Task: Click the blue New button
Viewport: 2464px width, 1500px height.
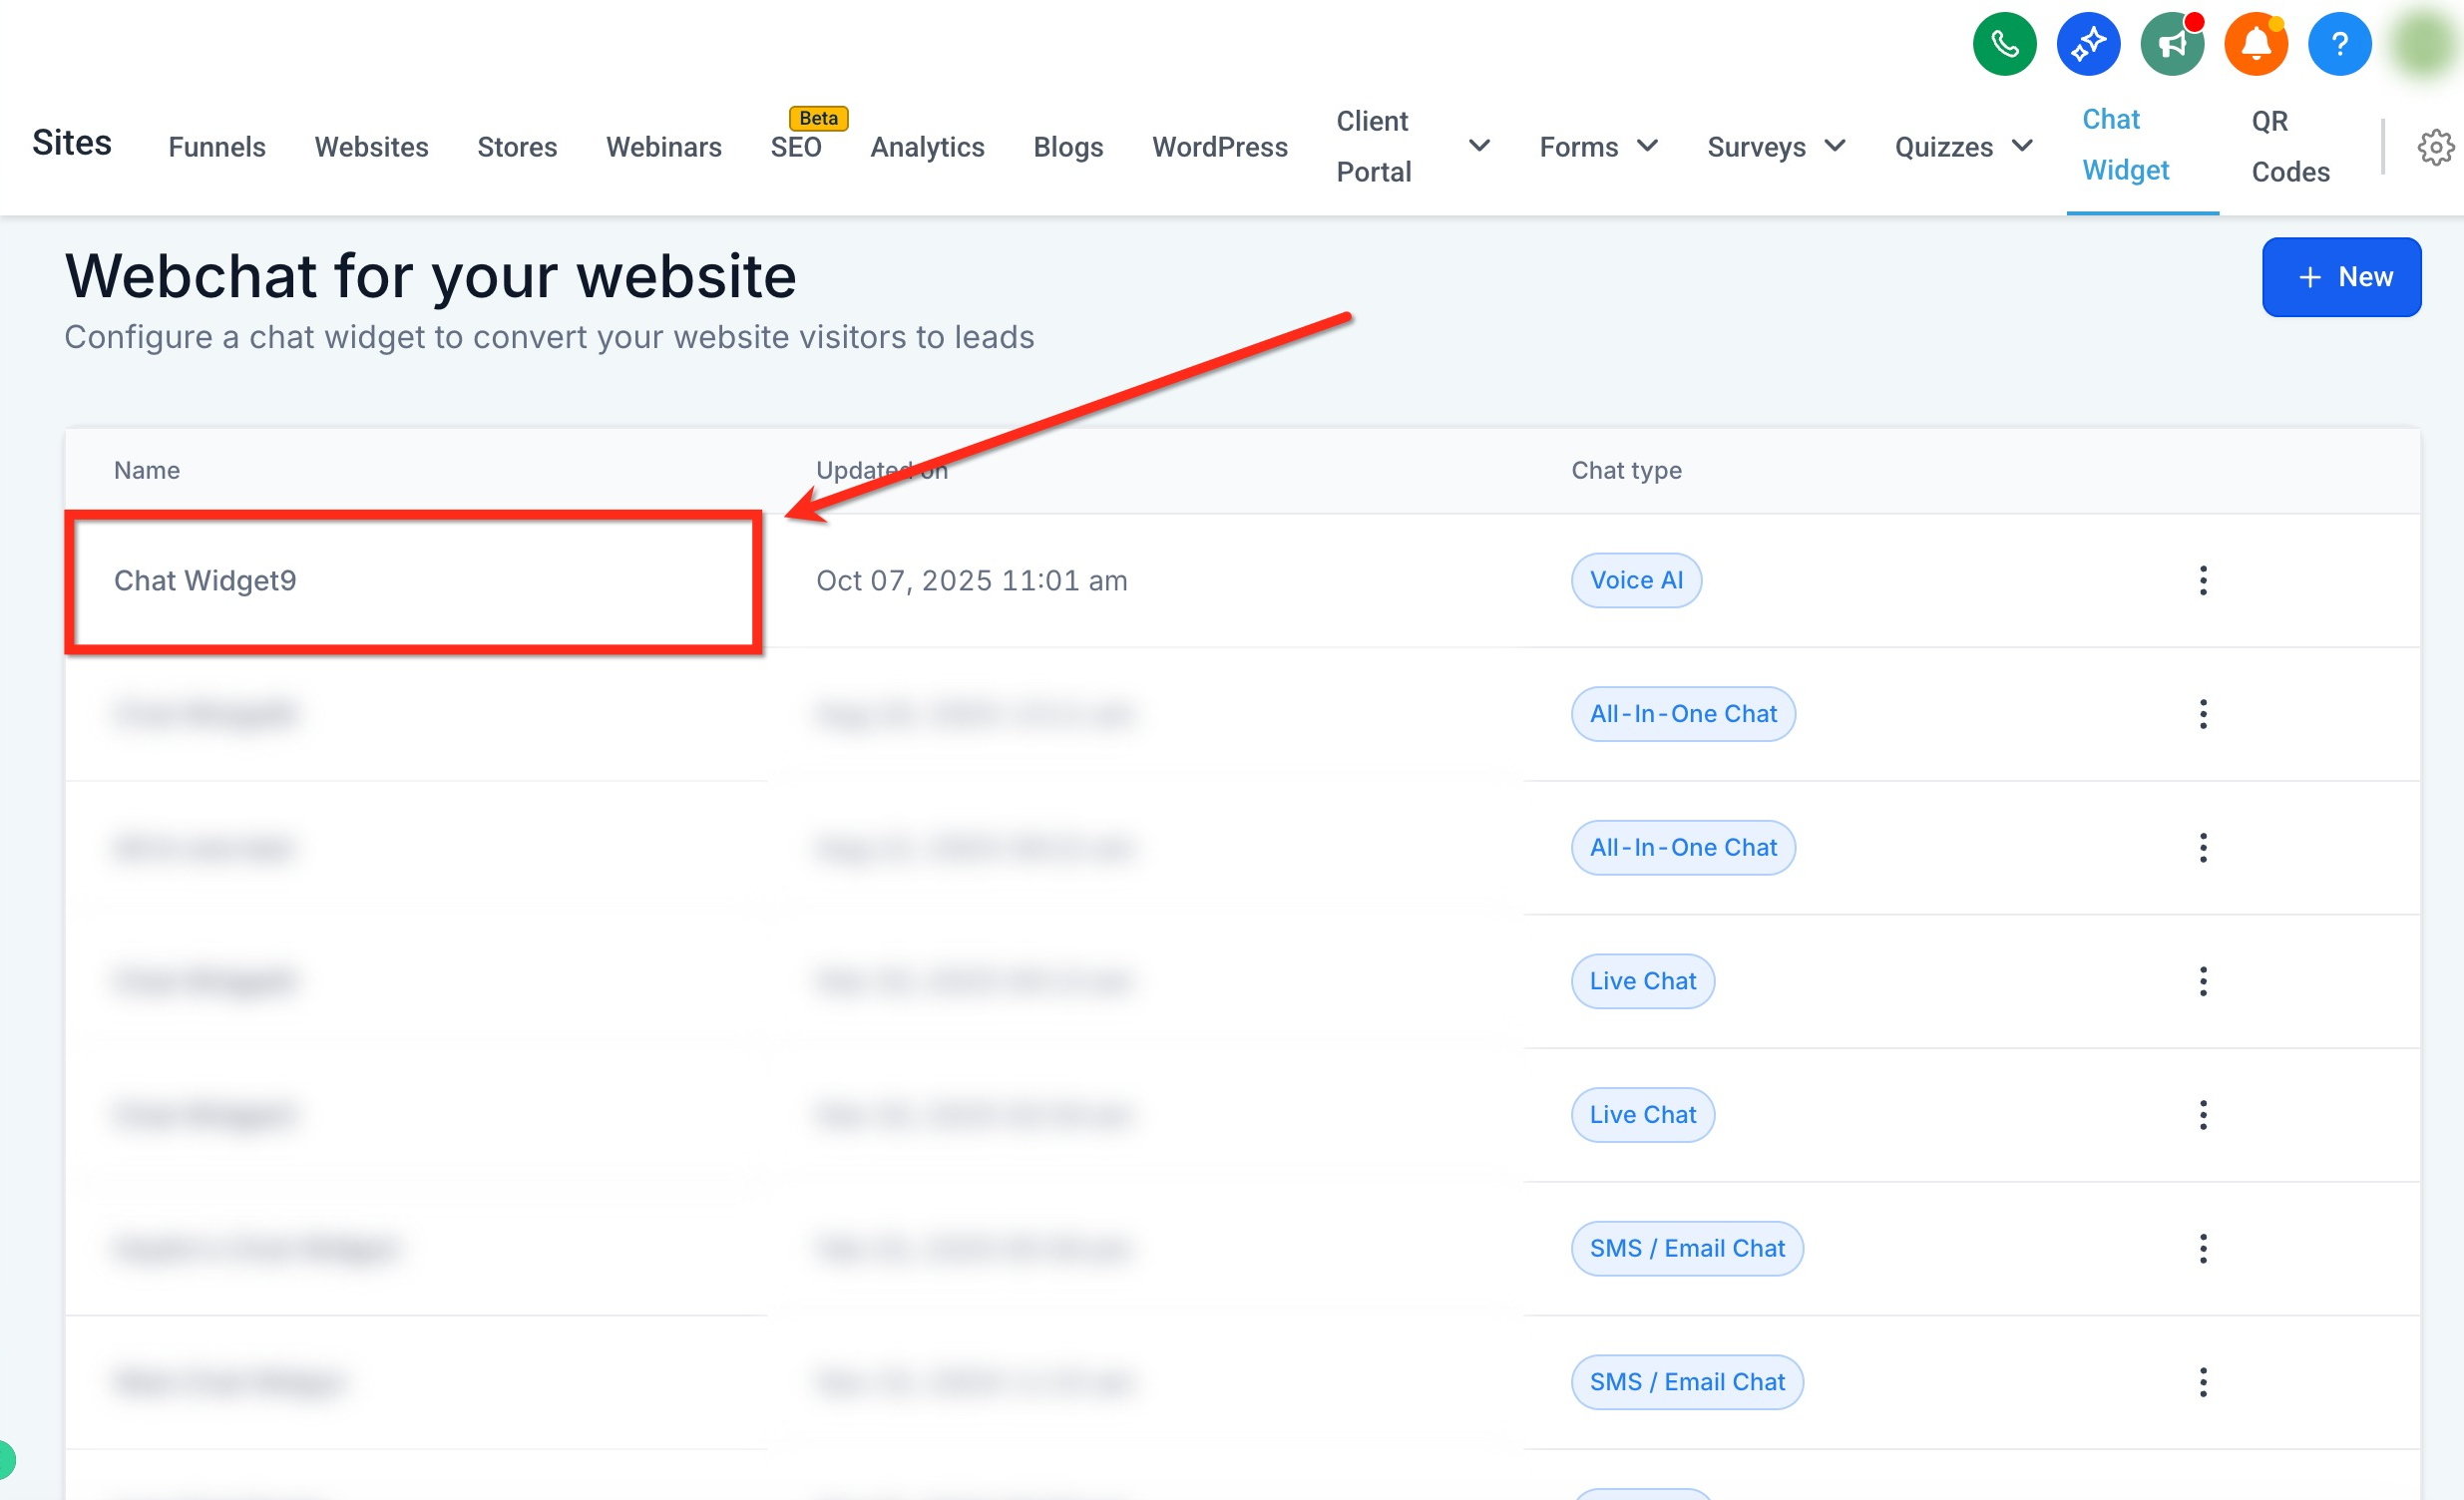Action: coord(2341,277)
